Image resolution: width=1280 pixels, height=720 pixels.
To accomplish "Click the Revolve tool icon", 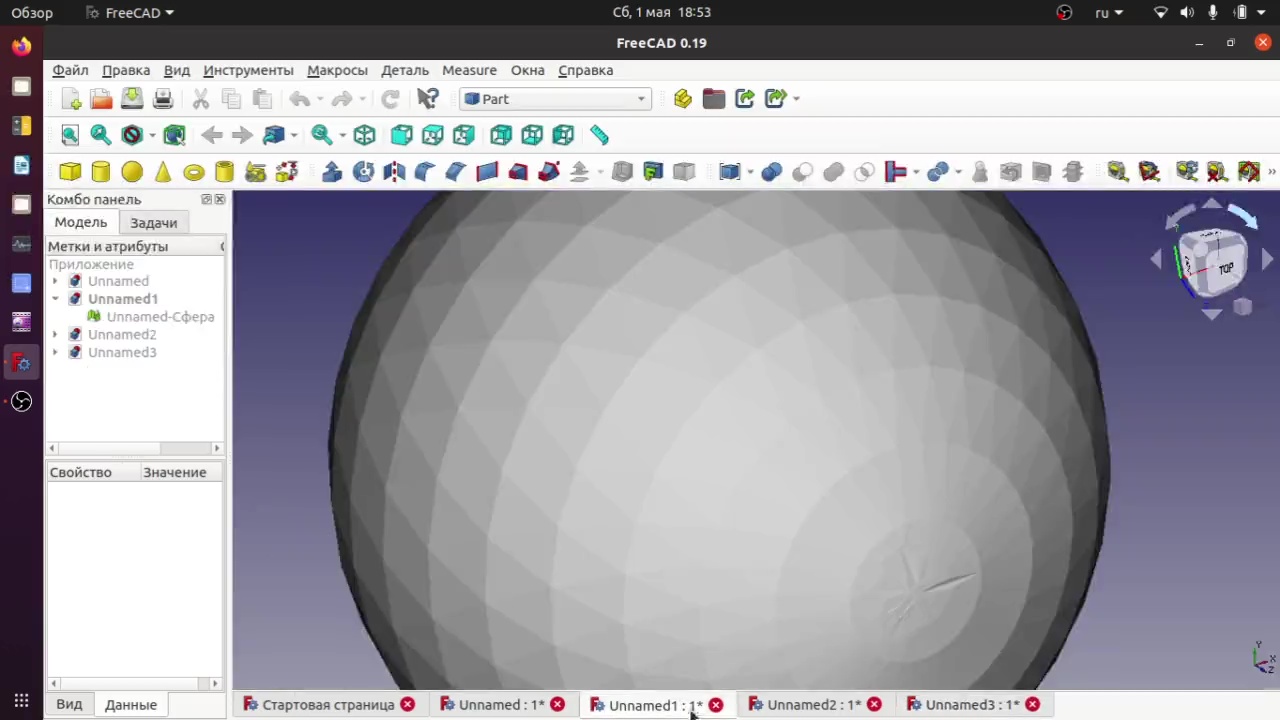I will coord(363,172).
